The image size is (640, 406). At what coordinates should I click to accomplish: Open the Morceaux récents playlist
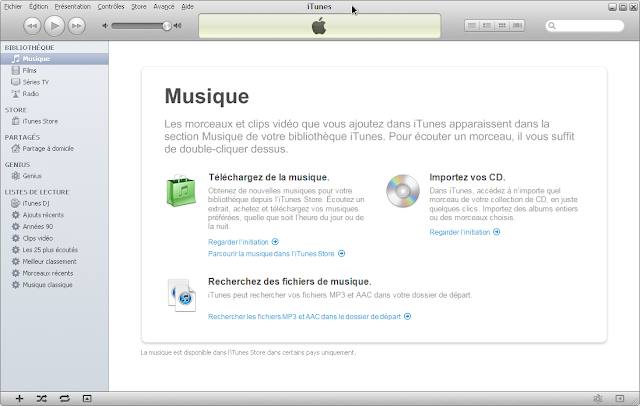54,273
